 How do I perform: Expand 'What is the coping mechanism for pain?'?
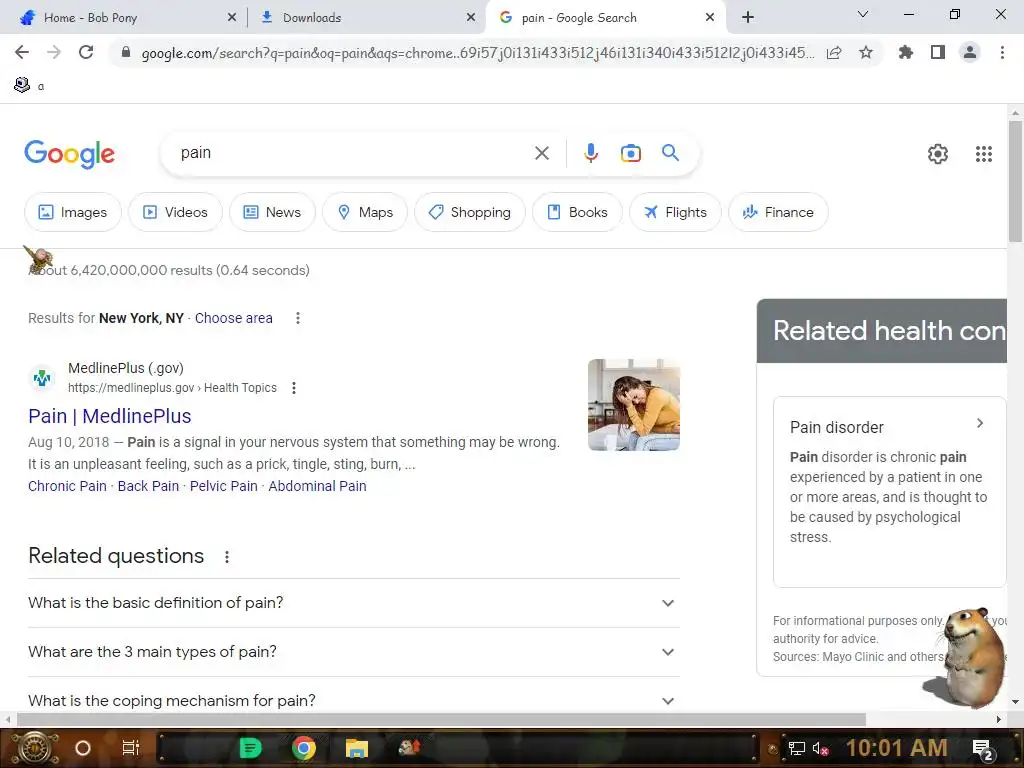(x=353, y=700)
